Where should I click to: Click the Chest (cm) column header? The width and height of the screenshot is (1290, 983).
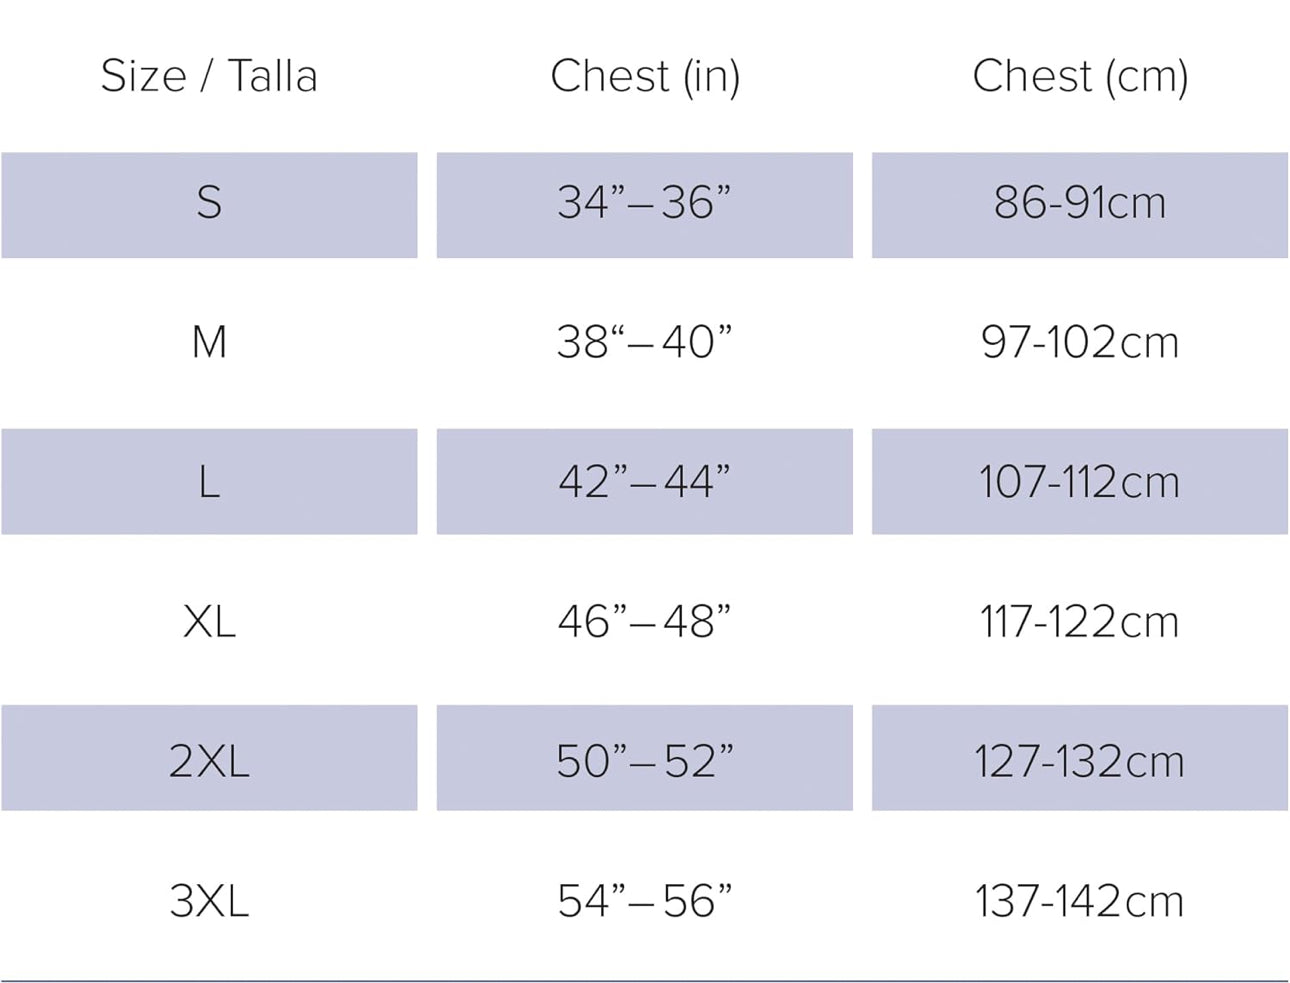[x=1080, y=76]
